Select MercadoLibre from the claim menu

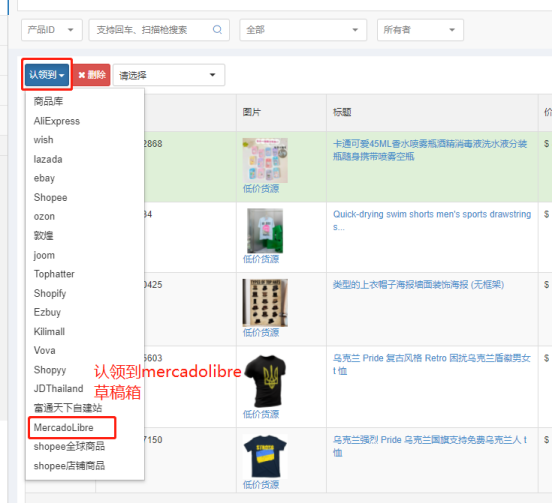point(64,428)
